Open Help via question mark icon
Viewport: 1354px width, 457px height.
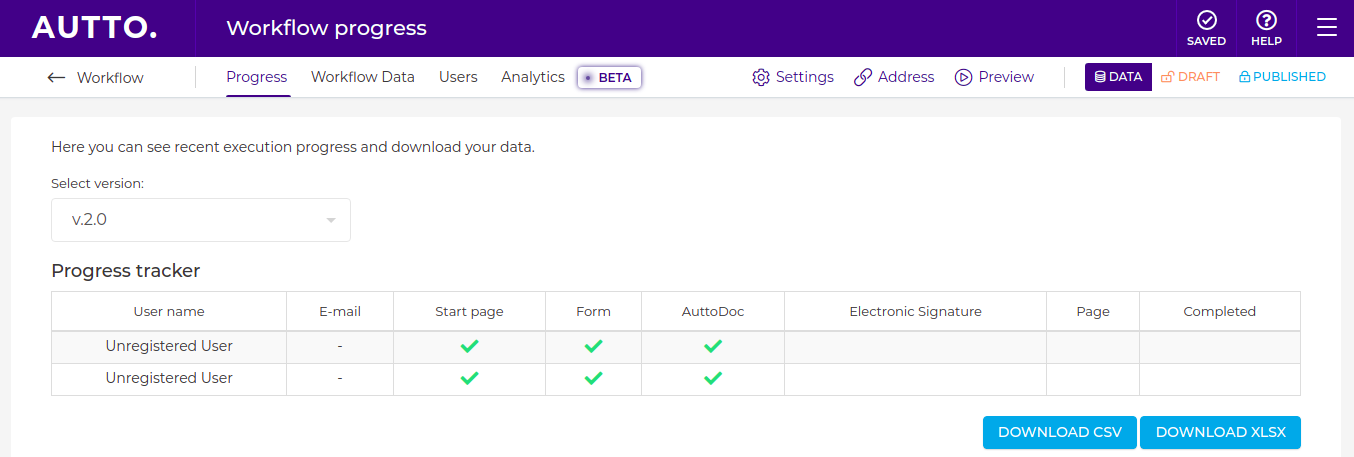click(x=1266, y=20)
